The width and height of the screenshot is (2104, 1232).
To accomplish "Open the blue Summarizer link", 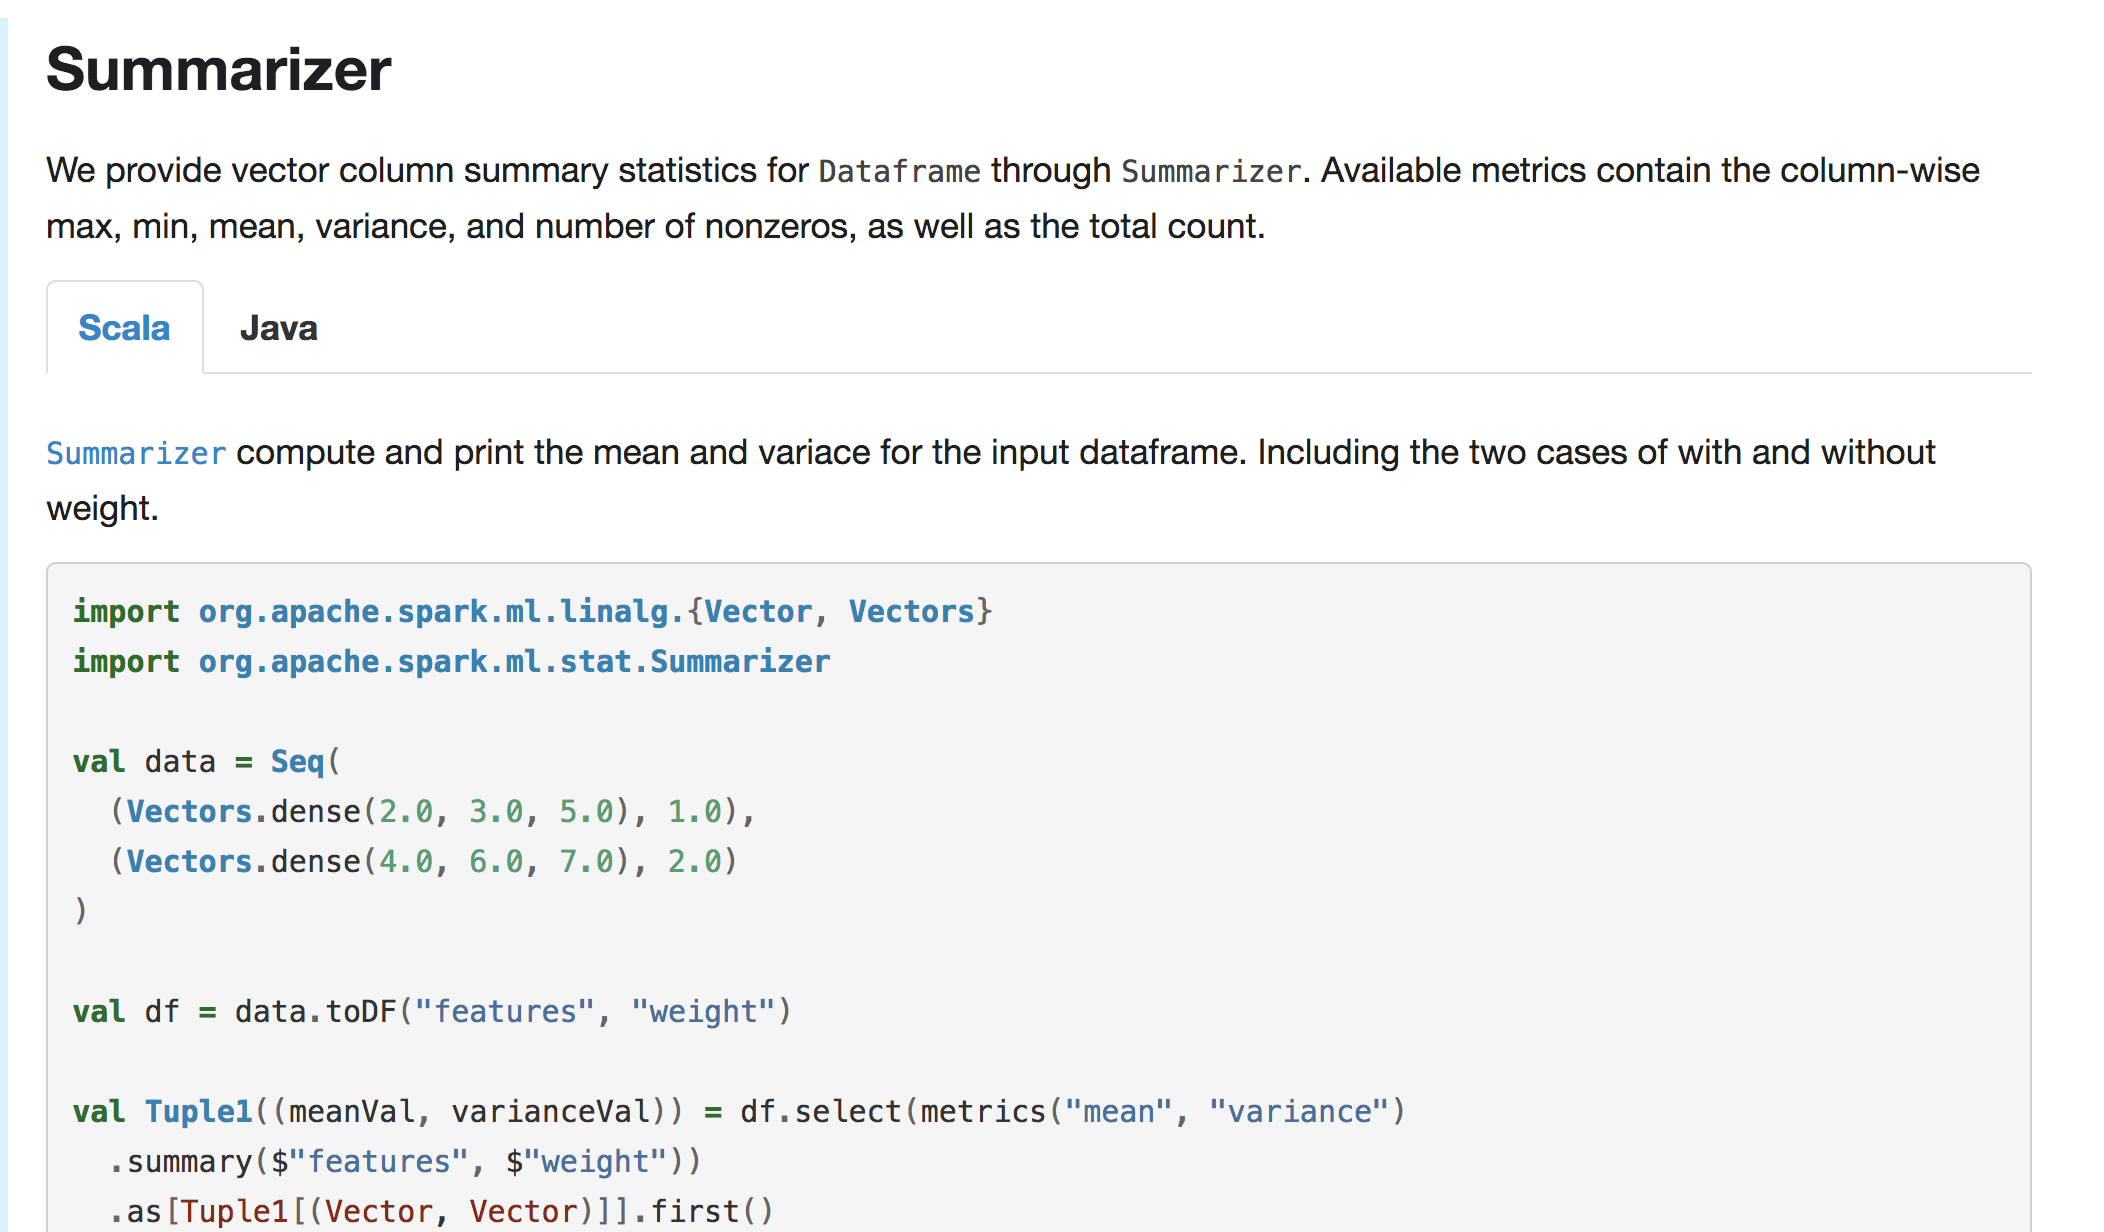I will 136,453.
